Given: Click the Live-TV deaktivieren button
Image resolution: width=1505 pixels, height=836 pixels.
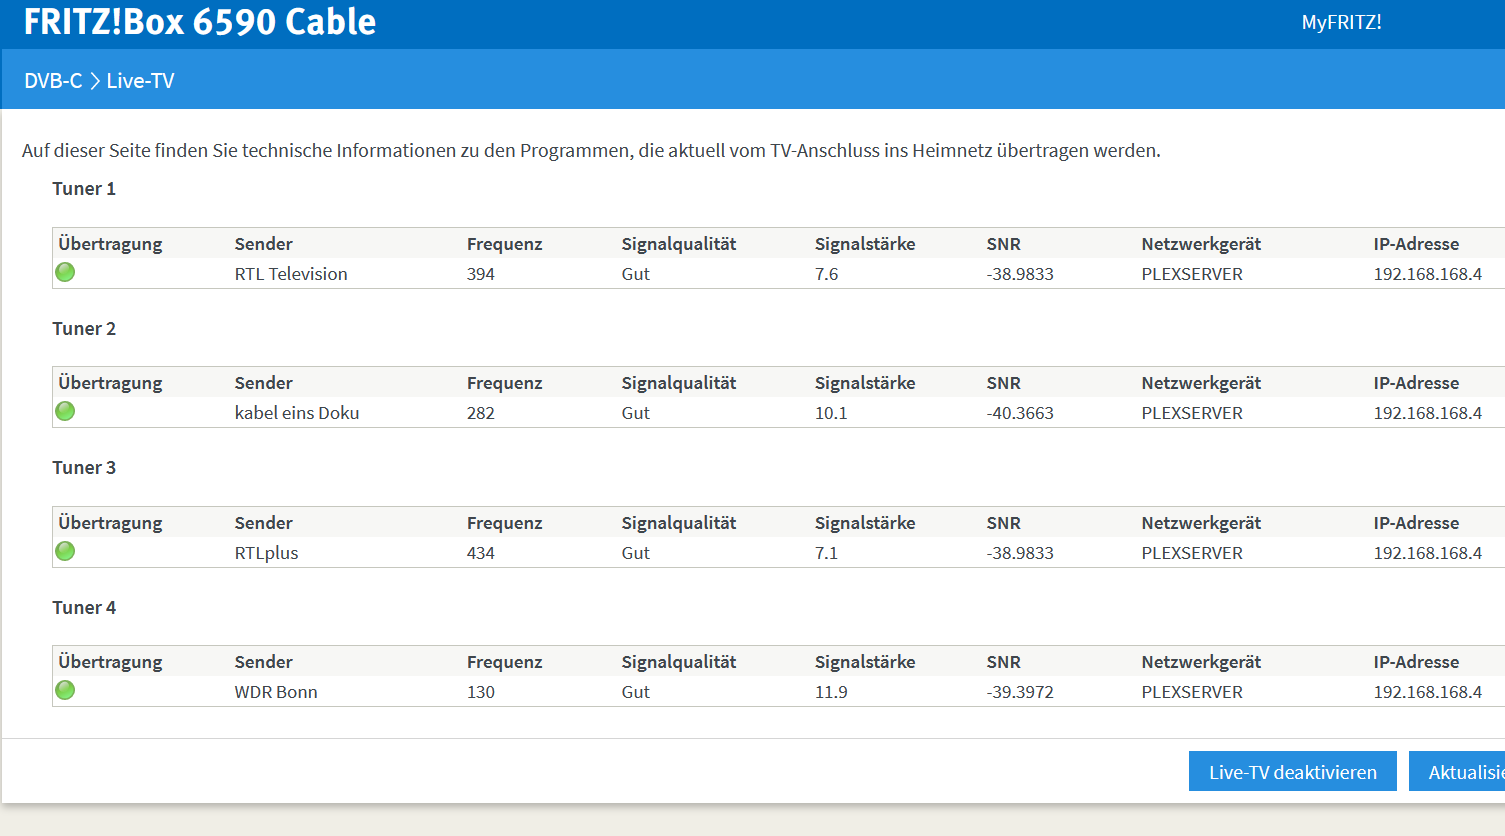Looking at the screenshot, I should coord(1292,772).
